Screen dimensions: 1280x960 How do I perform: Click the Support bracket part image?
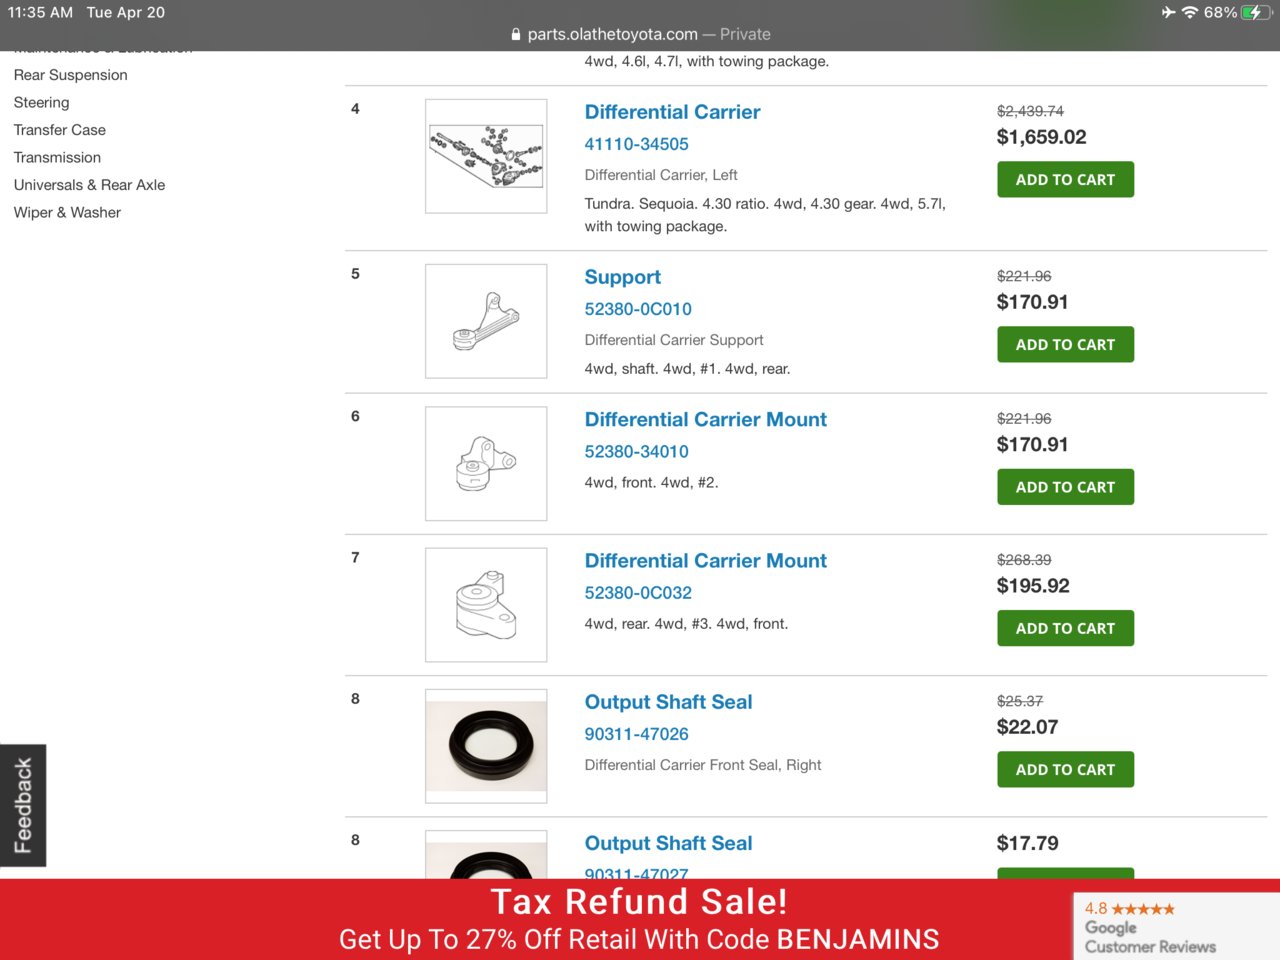[x=486, y=321]
